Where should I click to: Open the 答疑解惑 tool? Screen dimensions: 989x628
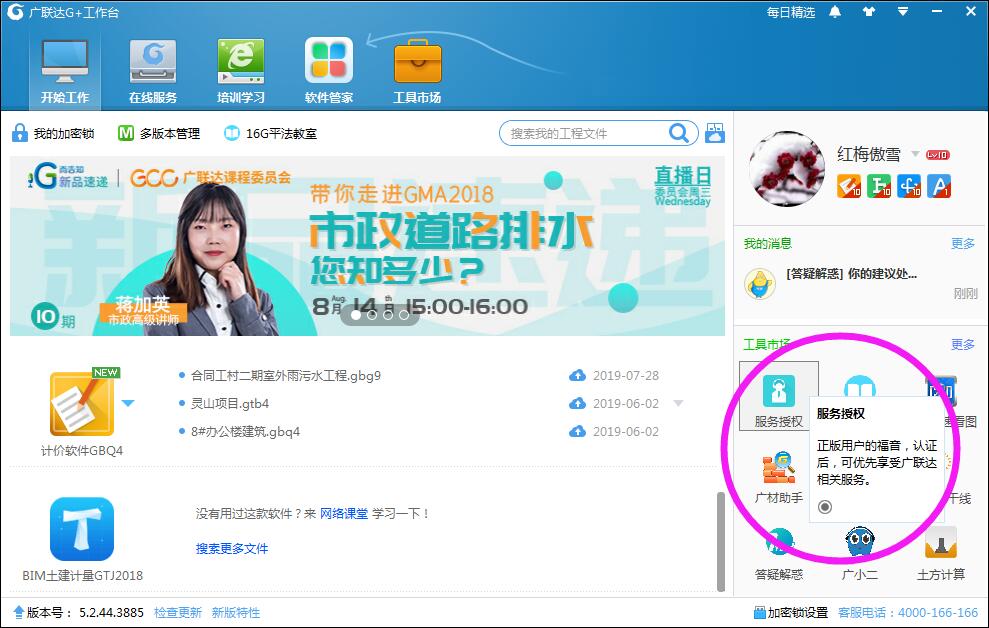click(779, 553)
